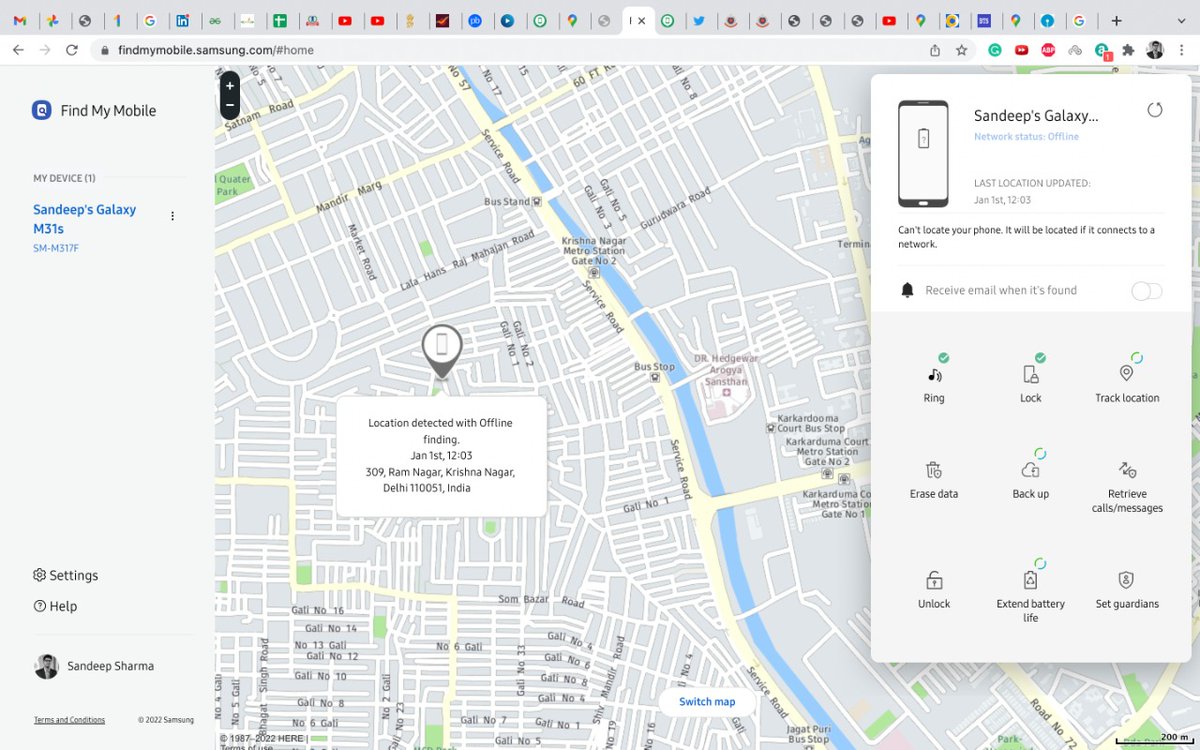Image resolution: width=1200 pixels, height=750 pixels.
Task: Switch to the Twitter tab
Action: point(699,20)
